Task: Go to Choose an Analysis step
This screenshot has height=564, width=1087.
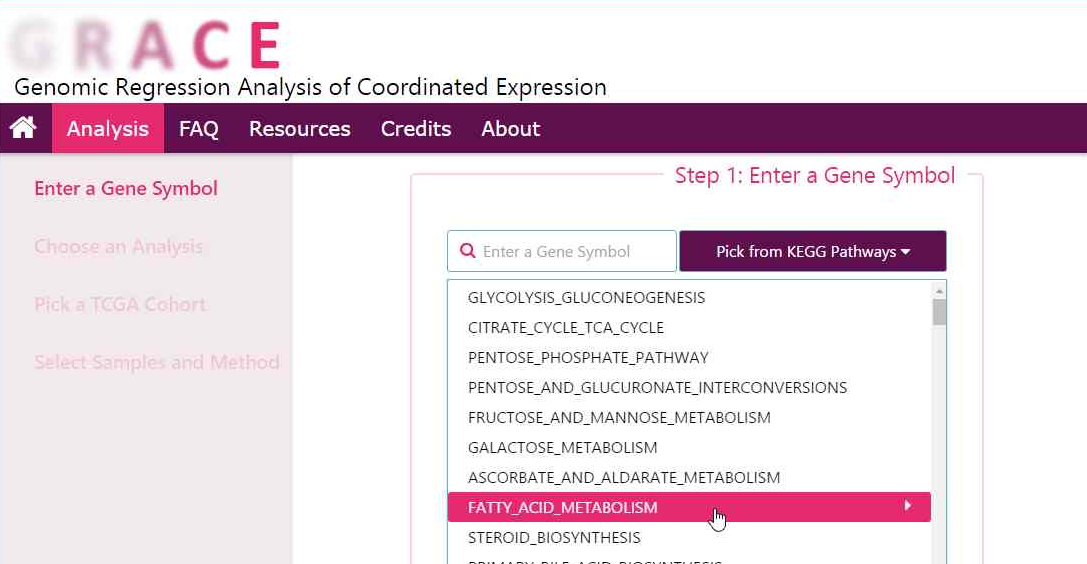Action: pyautogui.click(x=118, y=246)
